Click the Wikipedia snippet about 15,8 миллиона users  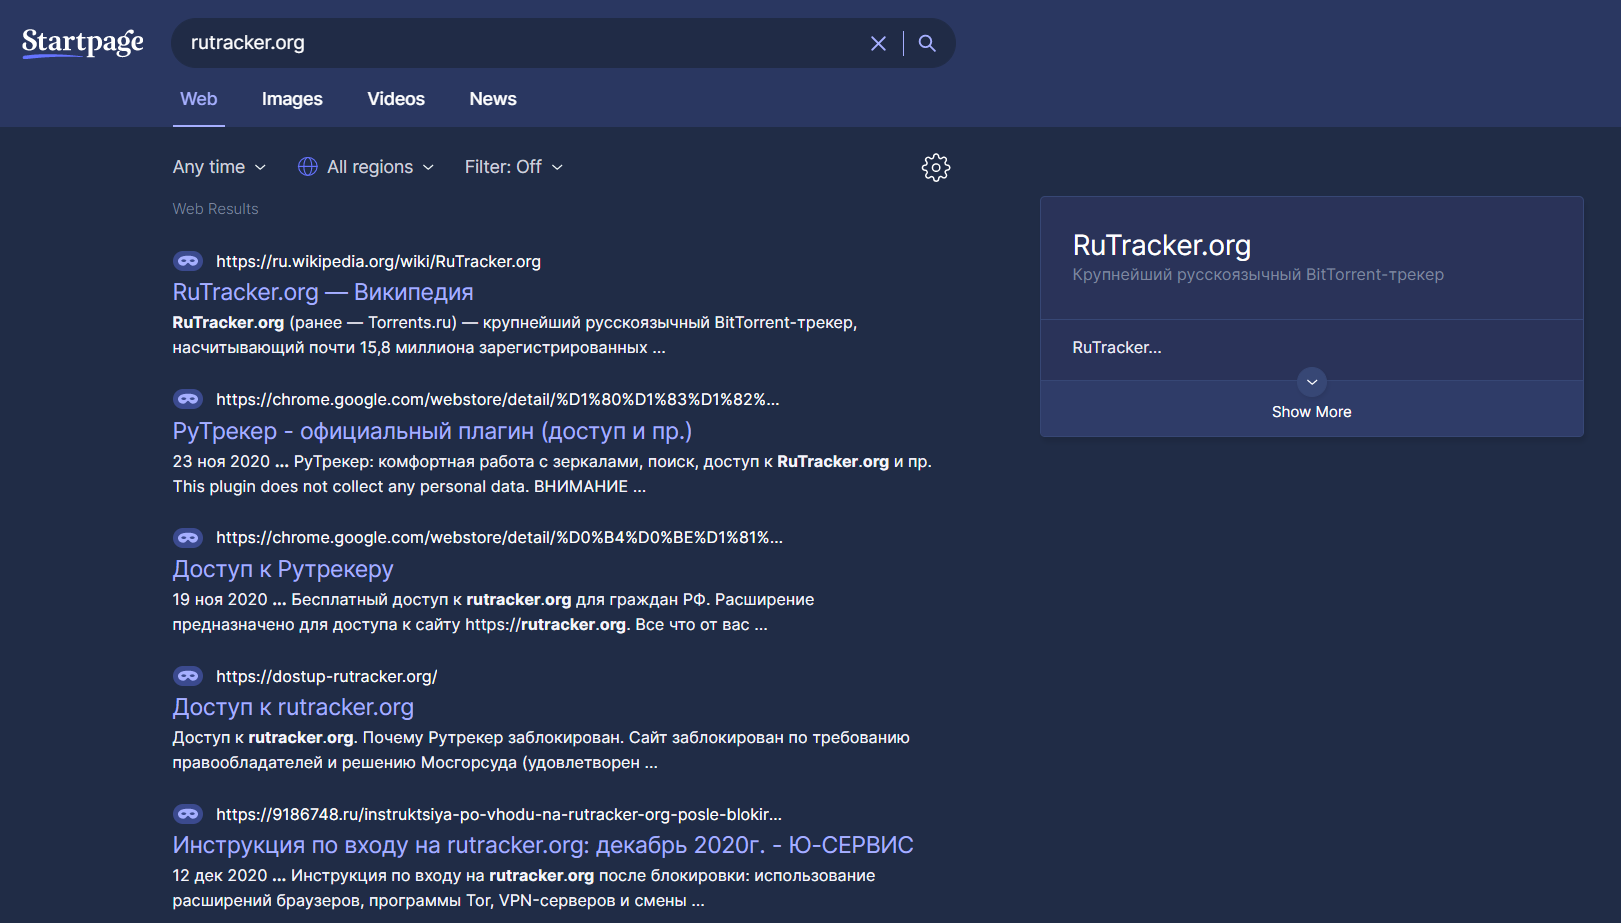click(x=515, y=335)
